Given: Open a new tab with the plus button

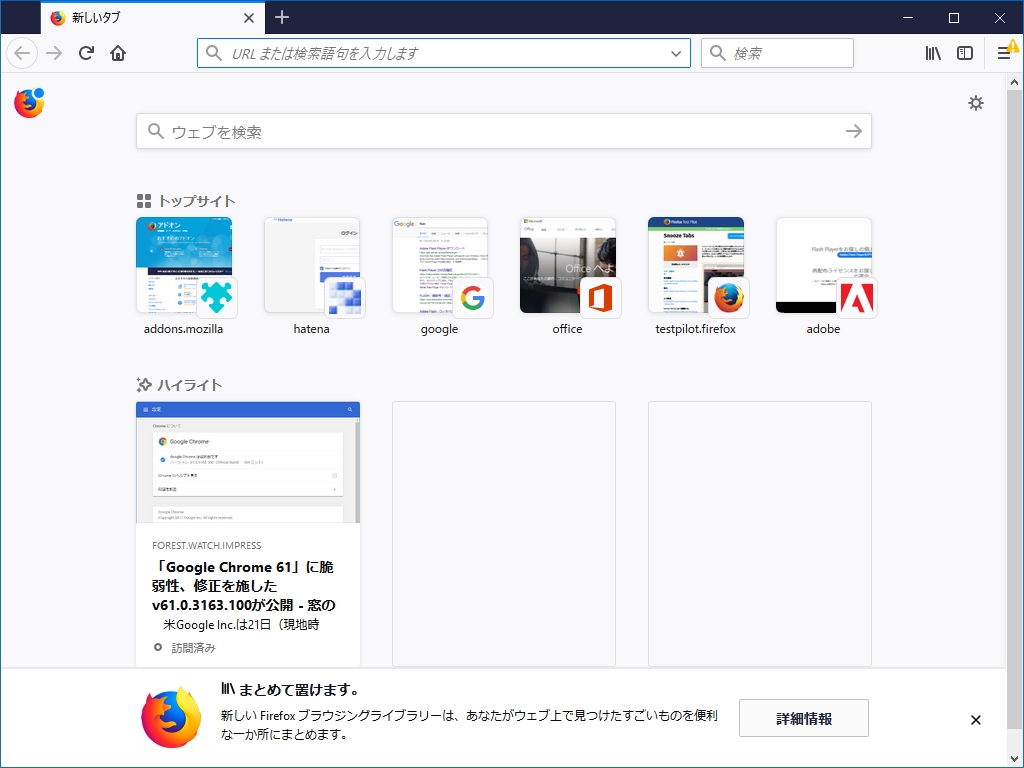Looking at the screenshot, I should click(x=282, y=17).
